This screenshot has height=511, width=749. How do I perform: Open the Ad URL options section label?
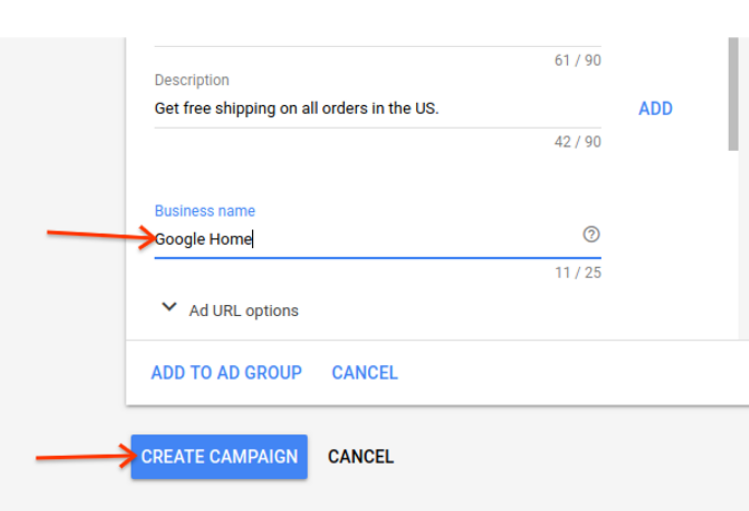coord(244,311)
